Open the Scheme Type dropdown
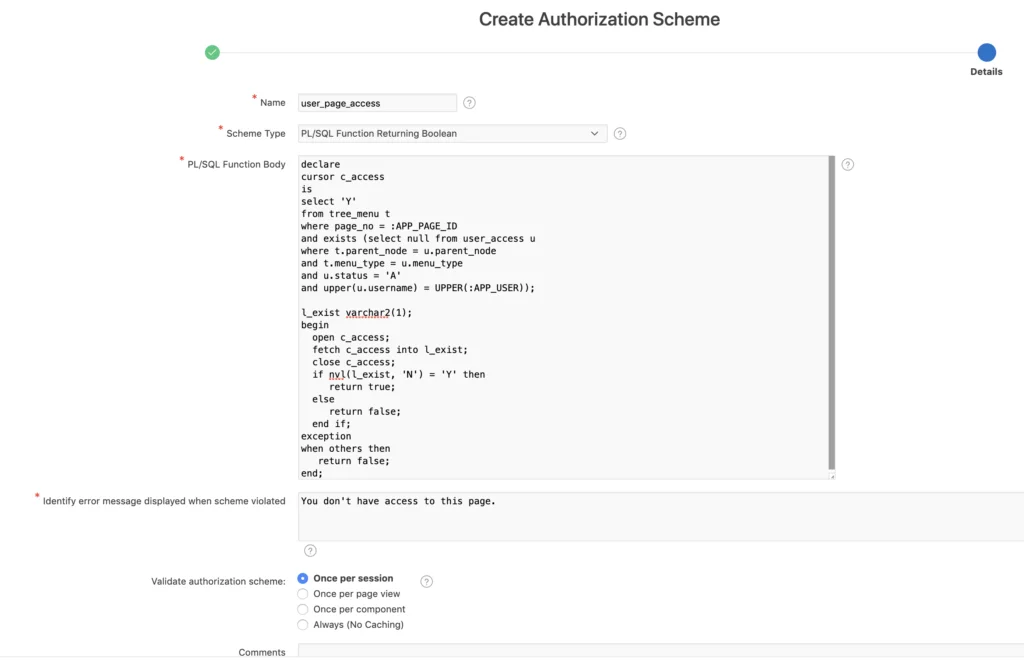Viewport: 1024px width, 668px height. 453,133
